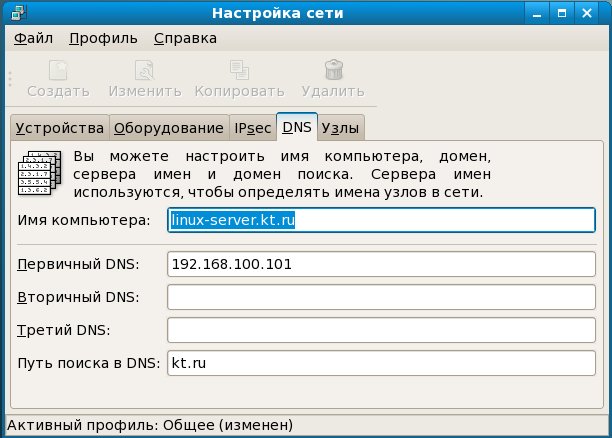
Task: Click the Путь поиска в DNS label
Action: (89, 363)
